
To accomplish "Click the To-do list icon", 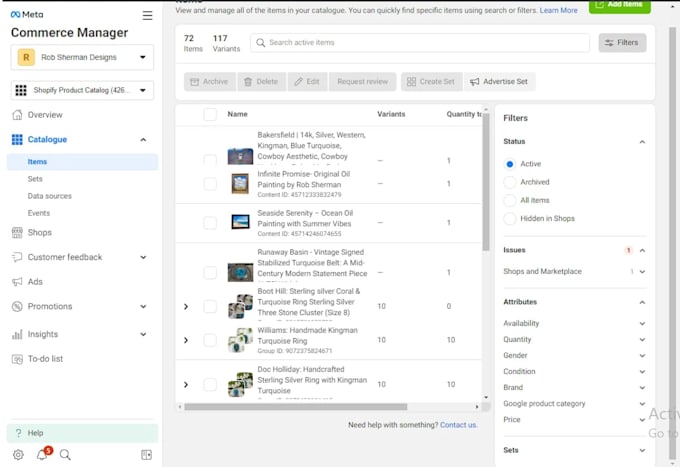I will (x=17, y=359).
